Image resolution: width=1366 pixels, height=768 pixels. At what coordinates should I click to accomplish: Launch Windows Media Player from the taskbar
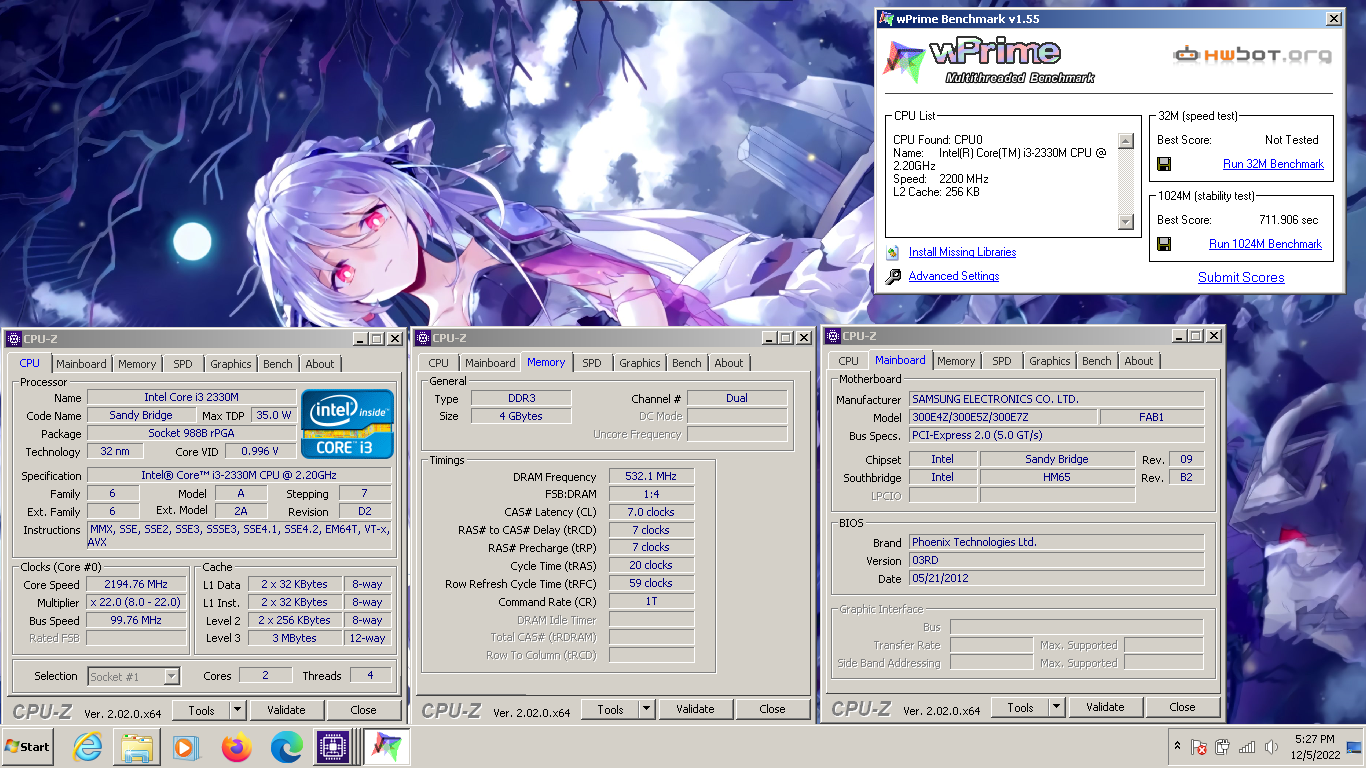tap(185, 747)
